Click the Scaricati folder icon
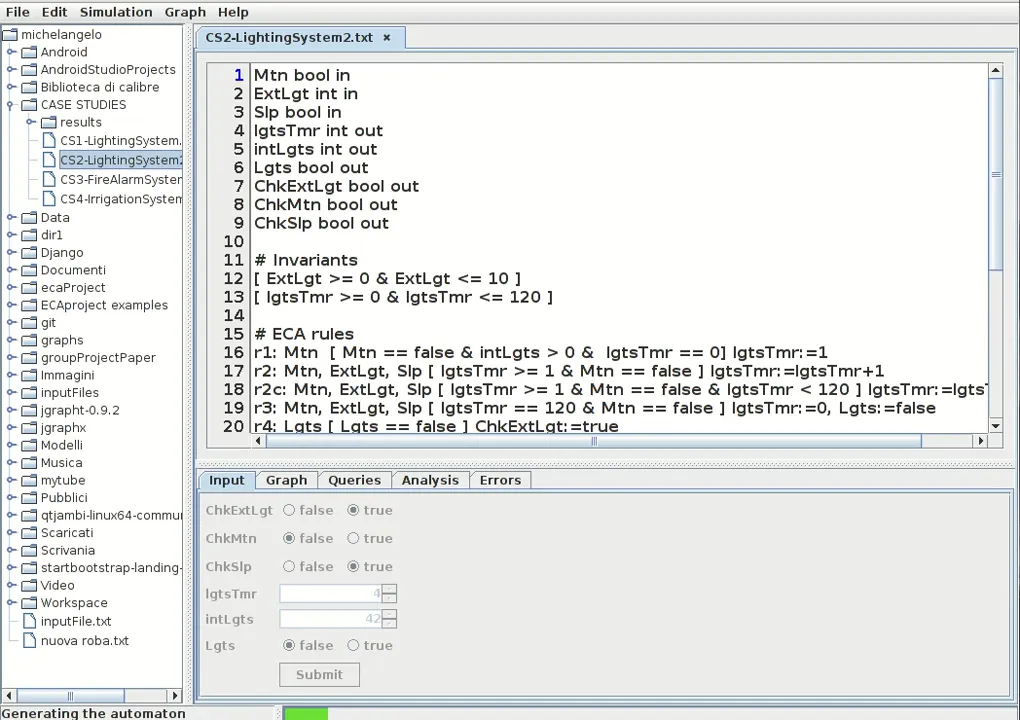This screenshot has width=1020, height=720. [x=29, y=533]
